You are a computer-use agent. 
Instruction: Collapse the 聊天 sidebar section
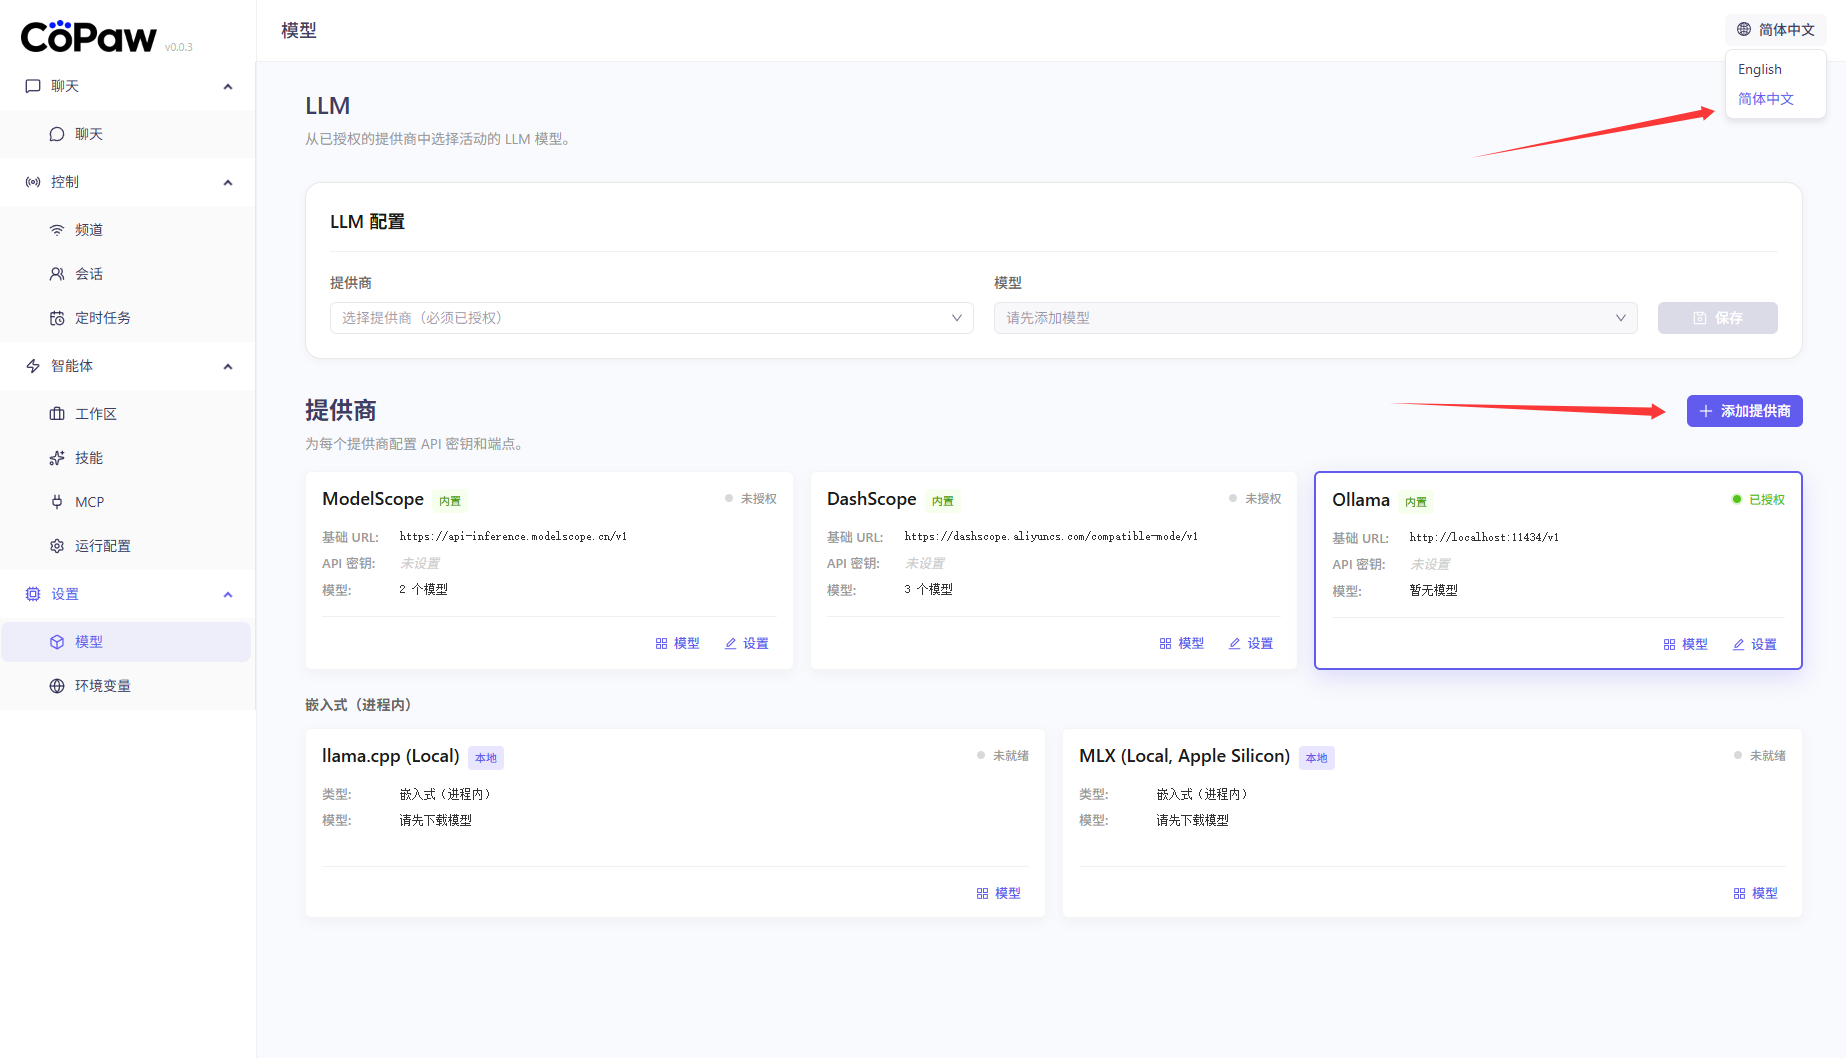tap(227, 87)
